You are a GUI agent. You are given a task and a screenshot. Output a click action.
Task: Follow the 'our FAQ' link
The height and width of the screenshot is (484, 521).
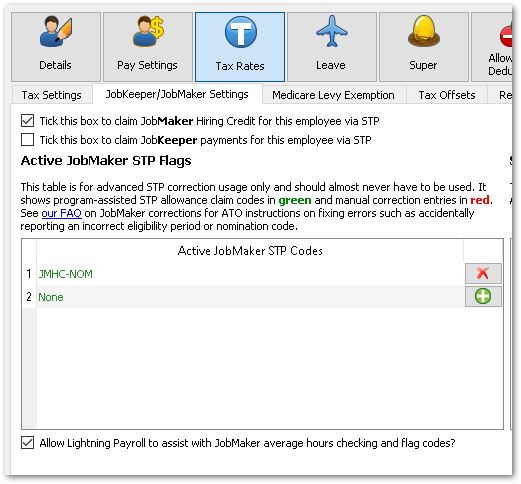point(61,213)
